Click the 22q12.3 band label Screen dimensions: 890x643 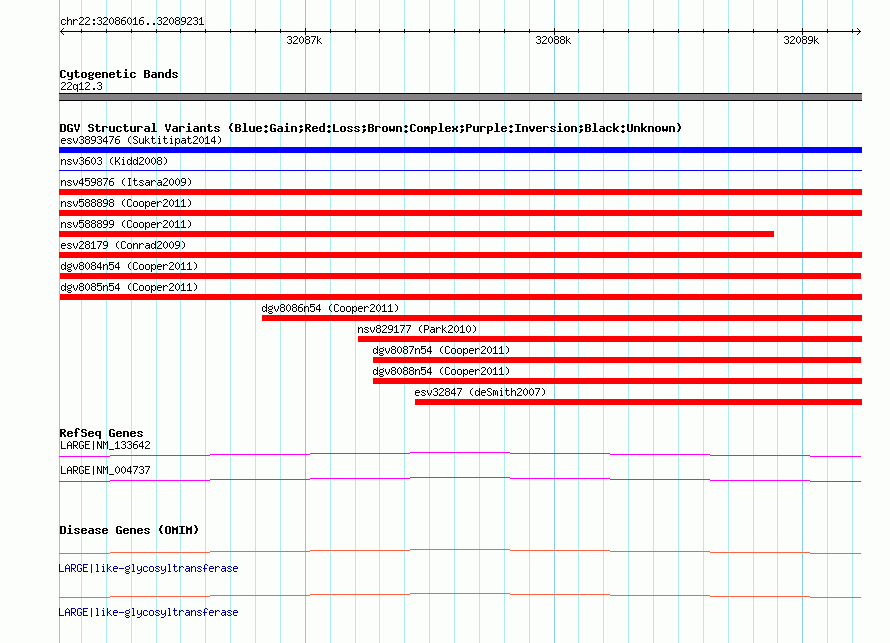[81, 86]
